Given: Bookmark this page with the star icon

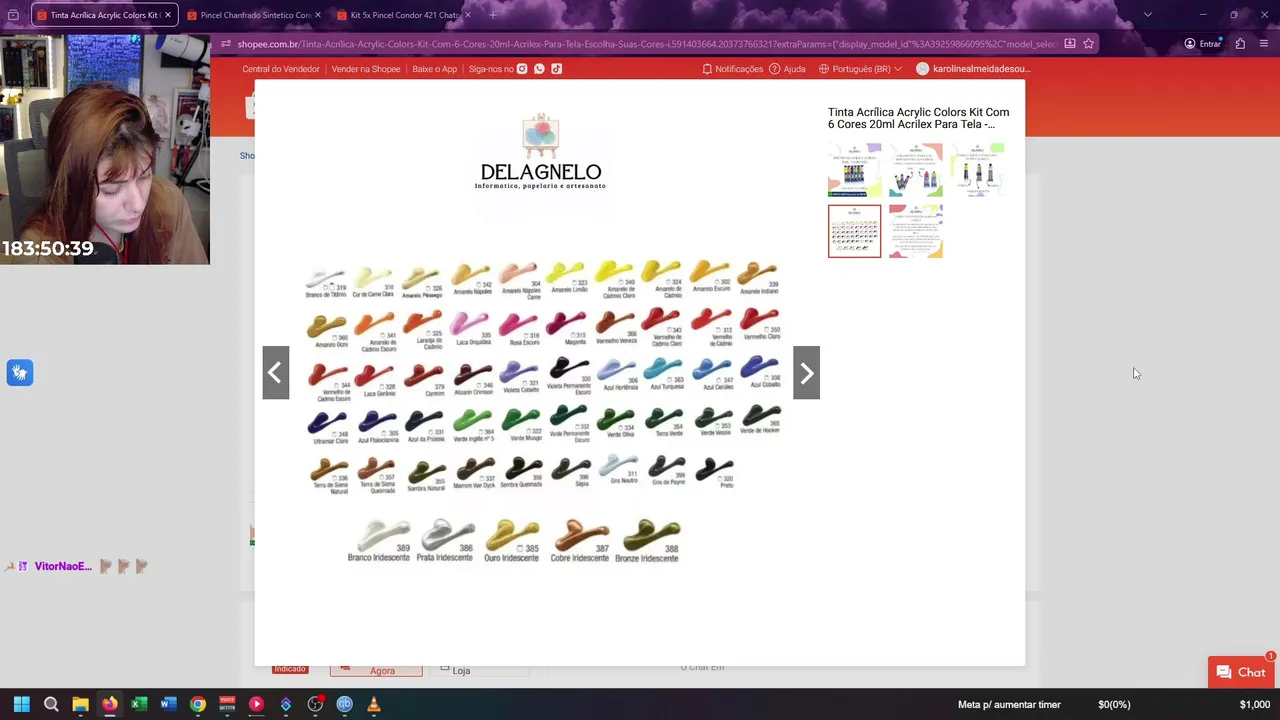Looking at the screenshot, I should [1088, 44].
